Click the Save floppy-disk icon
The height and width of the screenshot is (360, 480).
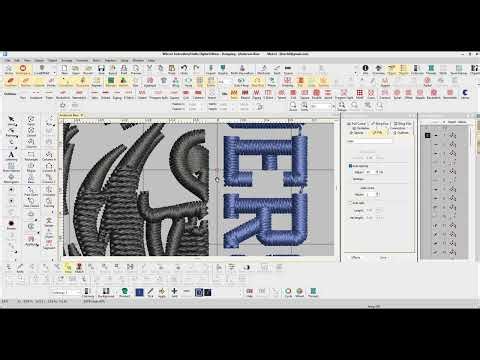(x=101, y=70)
